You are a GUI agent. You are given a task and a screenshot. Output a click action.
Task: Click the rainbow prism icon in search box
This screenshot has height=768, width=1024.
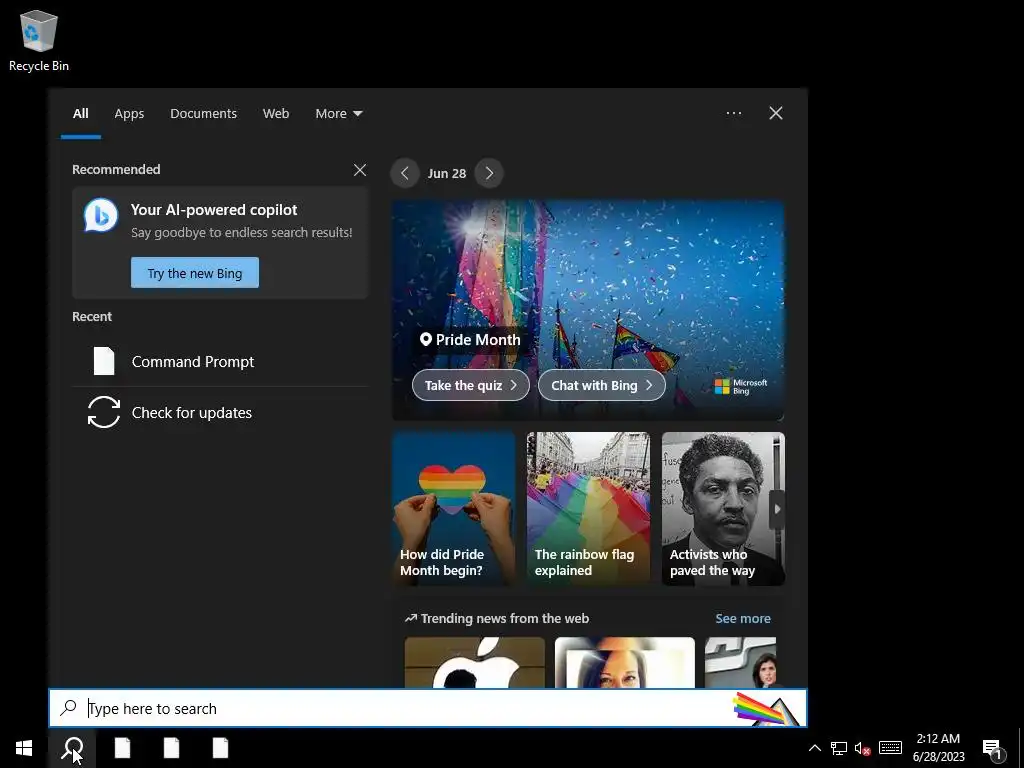(766, 709)
